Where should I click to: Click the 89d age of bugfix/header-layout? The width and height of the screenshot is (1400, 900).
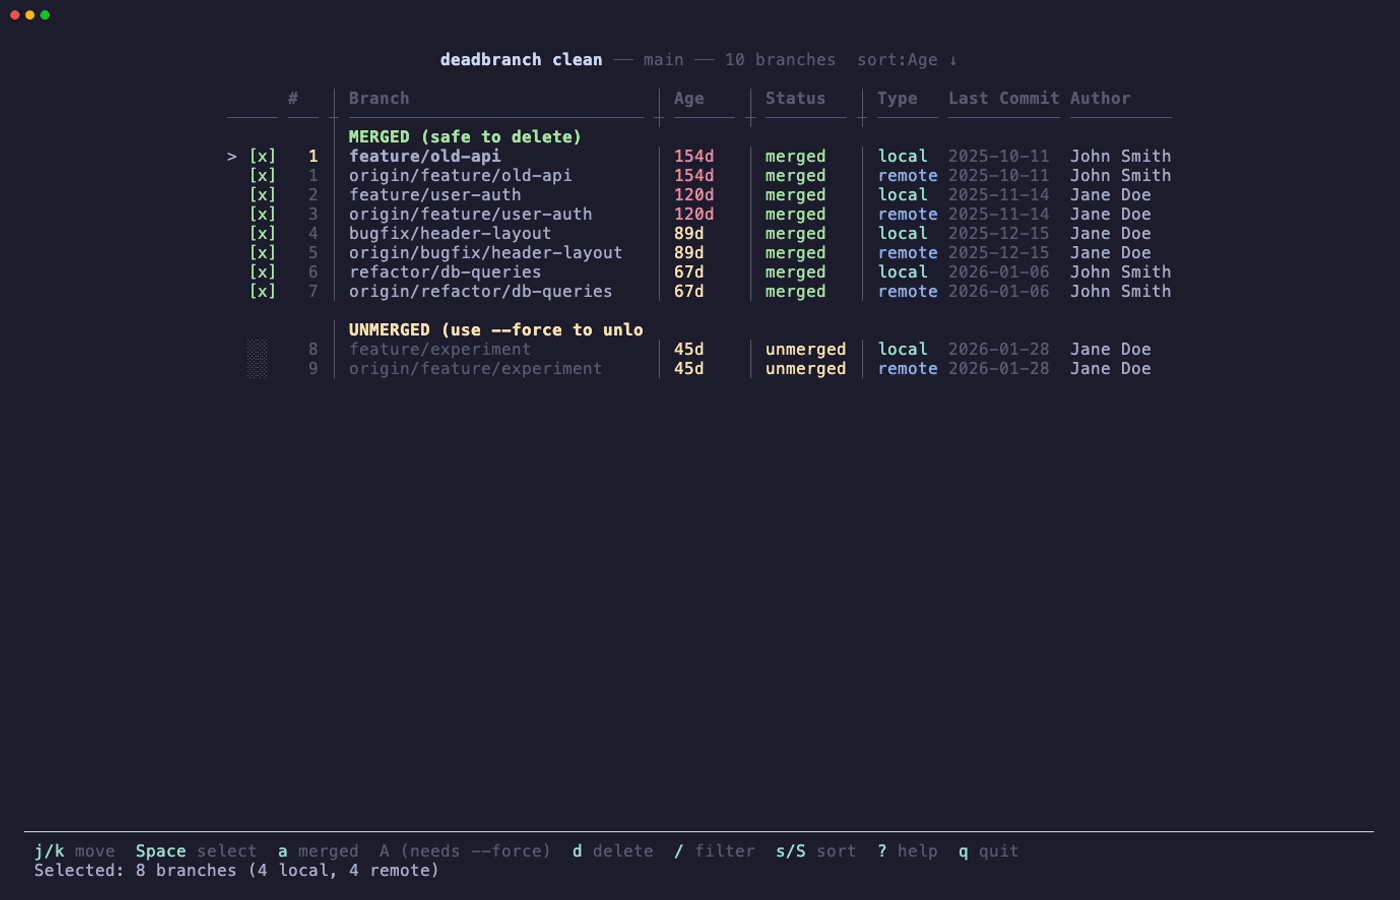689,233
